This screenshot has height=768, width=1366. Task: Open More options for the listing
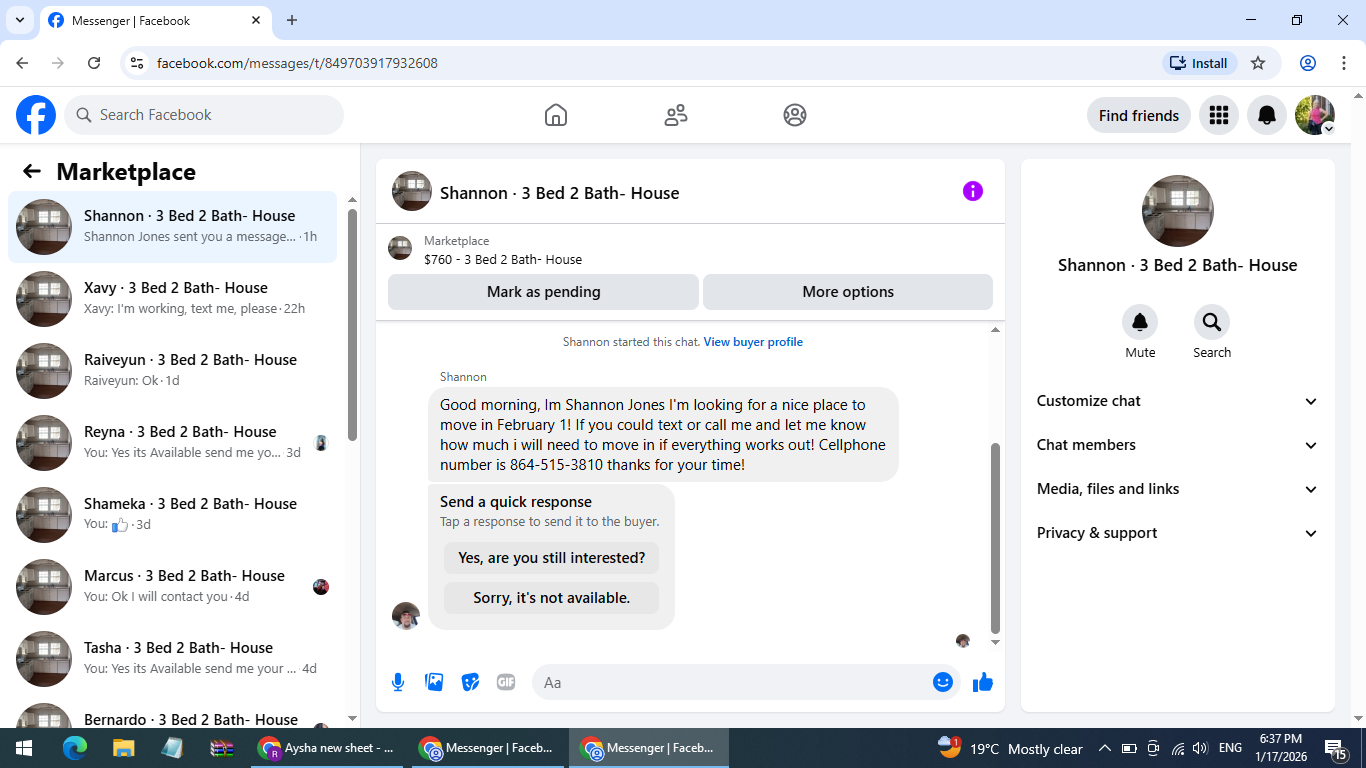click(848, 292)
